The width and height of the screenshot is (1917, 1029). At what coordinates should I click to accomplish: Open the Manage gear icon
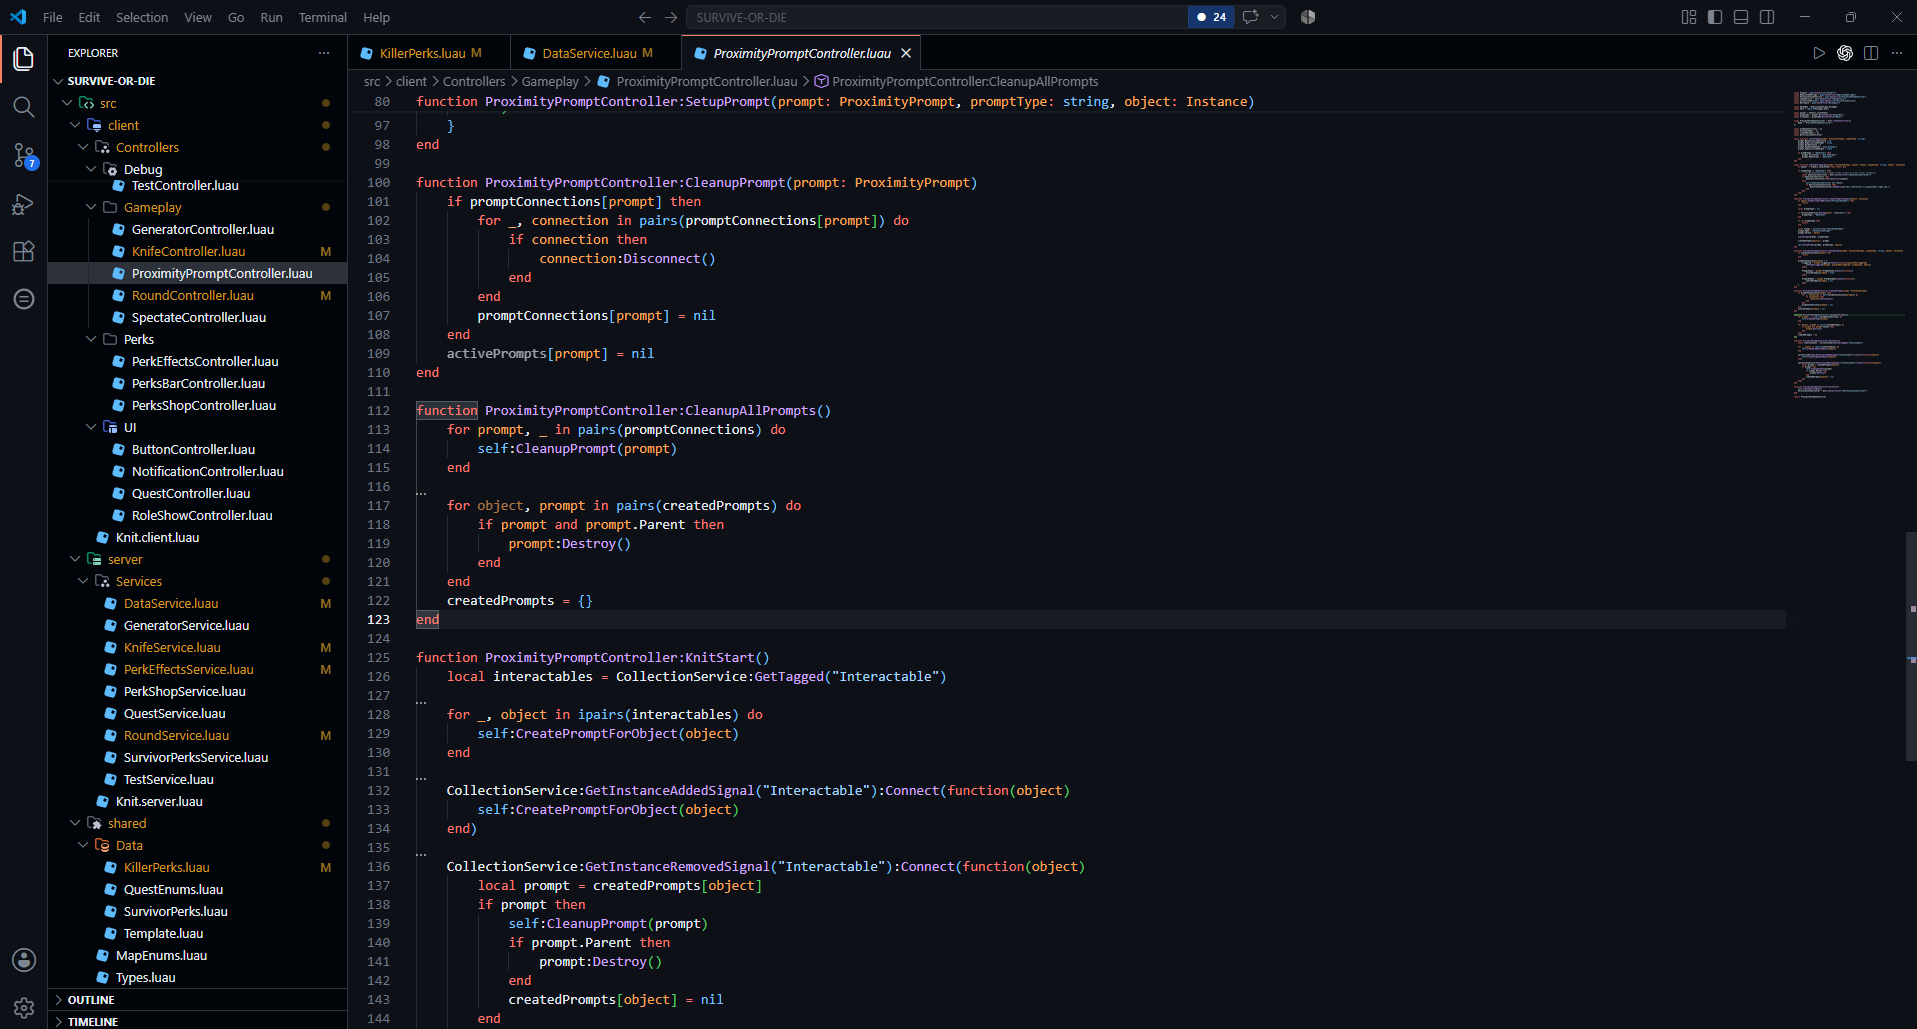(24, 1008)
